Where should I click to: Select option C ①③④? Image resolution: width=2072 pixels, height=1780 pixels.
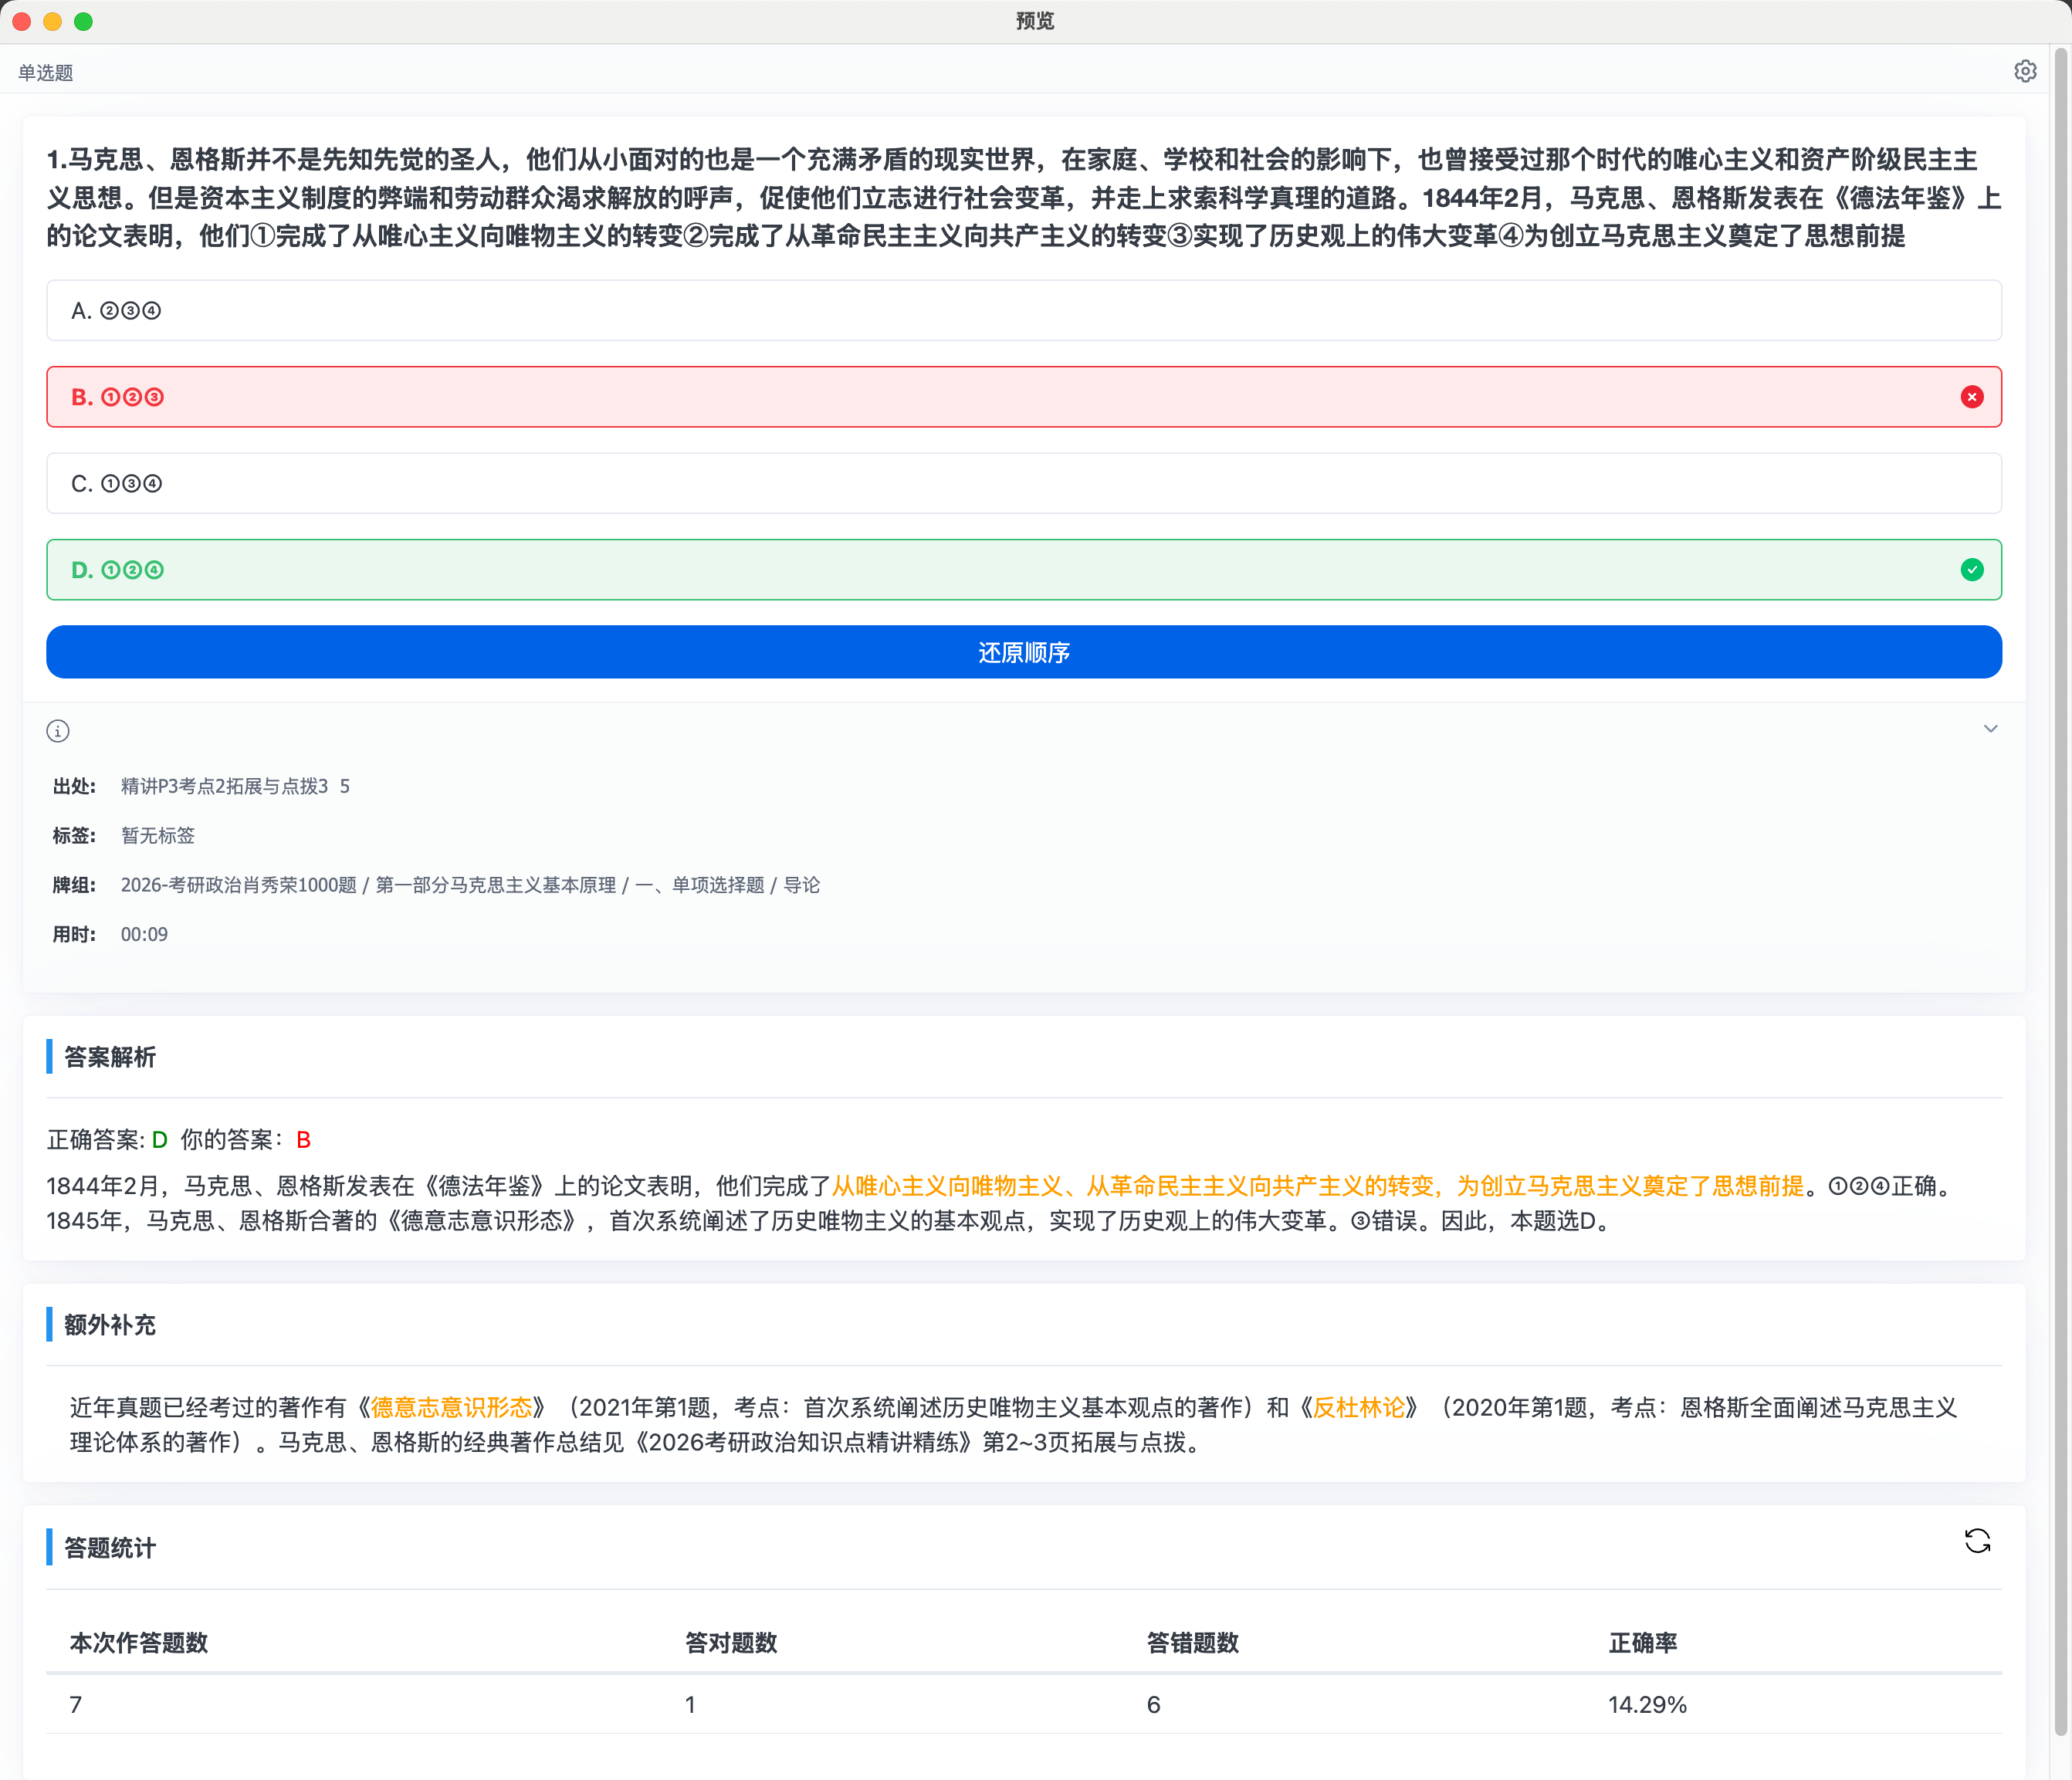tap(1023, 484)
